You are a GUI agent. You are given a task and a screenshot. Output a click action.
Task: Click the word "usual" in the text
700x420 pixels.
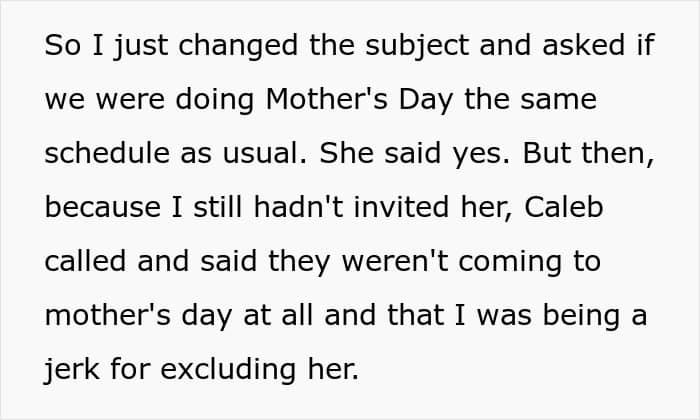[261, 153]
